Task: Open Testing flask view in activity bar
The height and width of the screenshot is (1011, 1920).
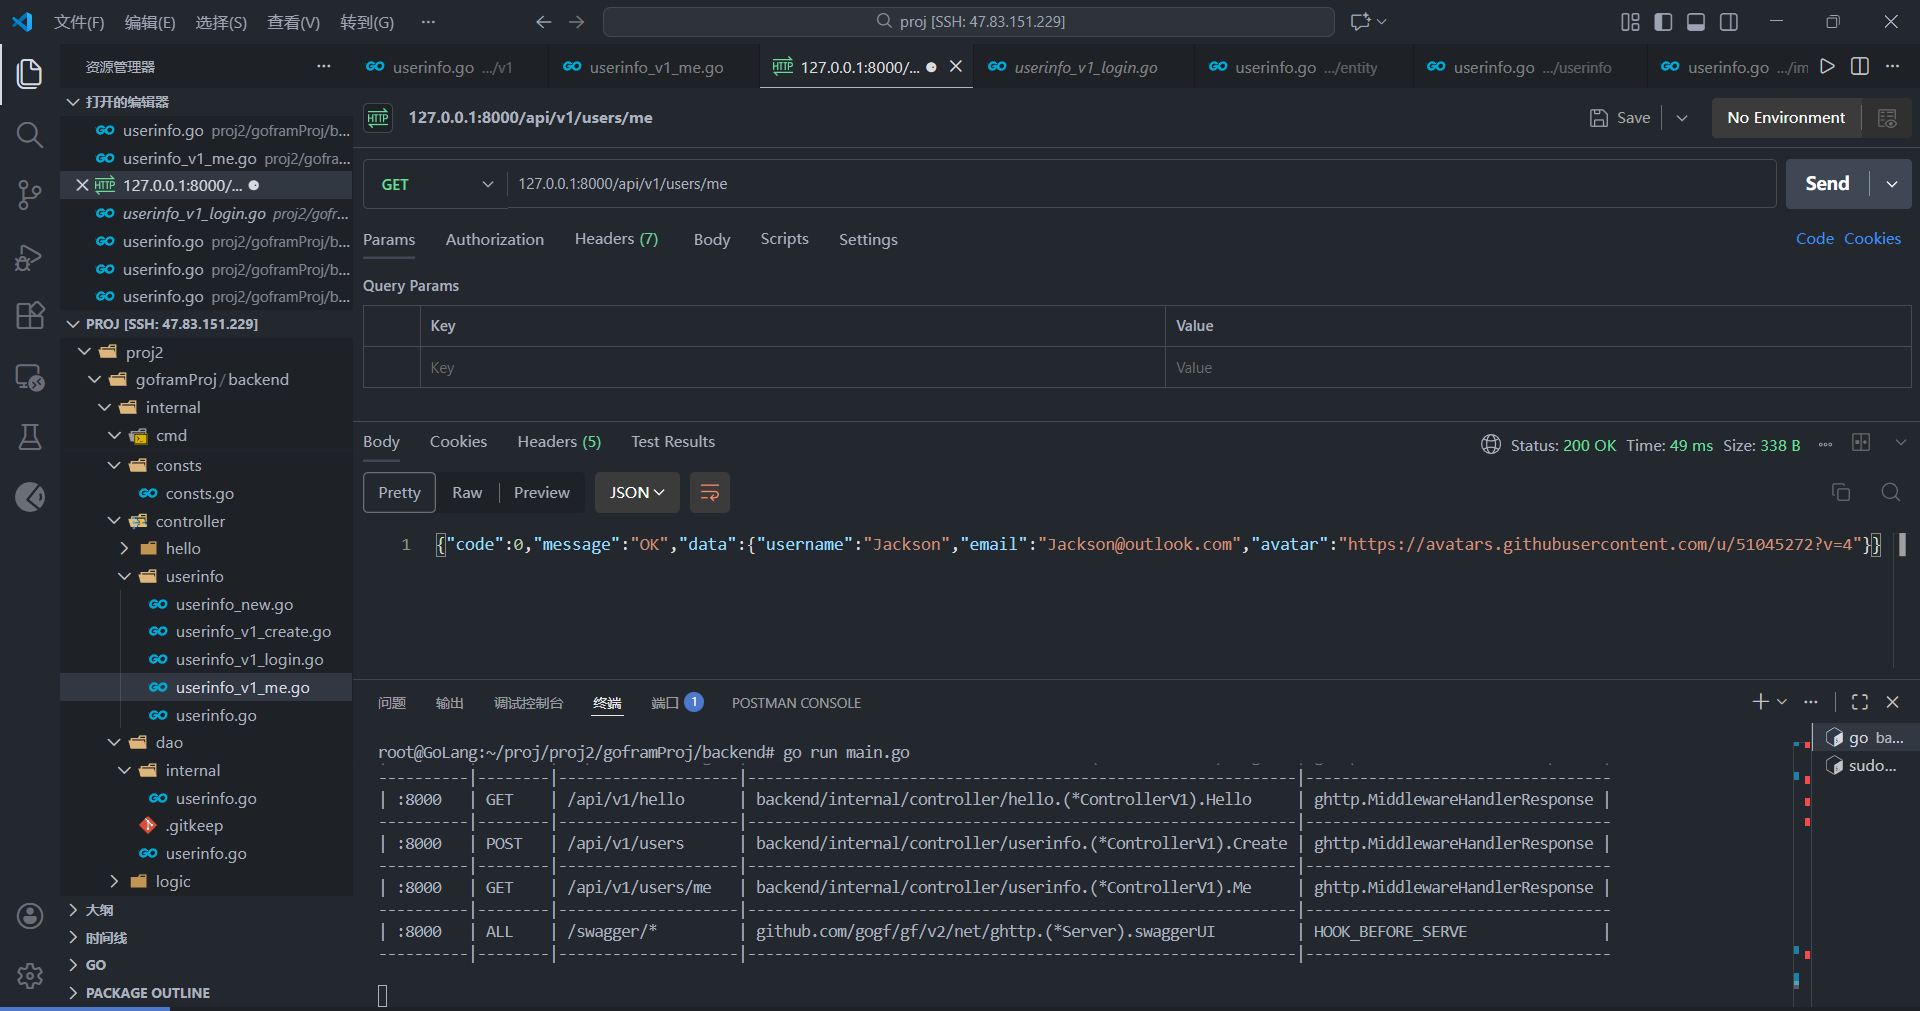Action: (x=30, y=437)
